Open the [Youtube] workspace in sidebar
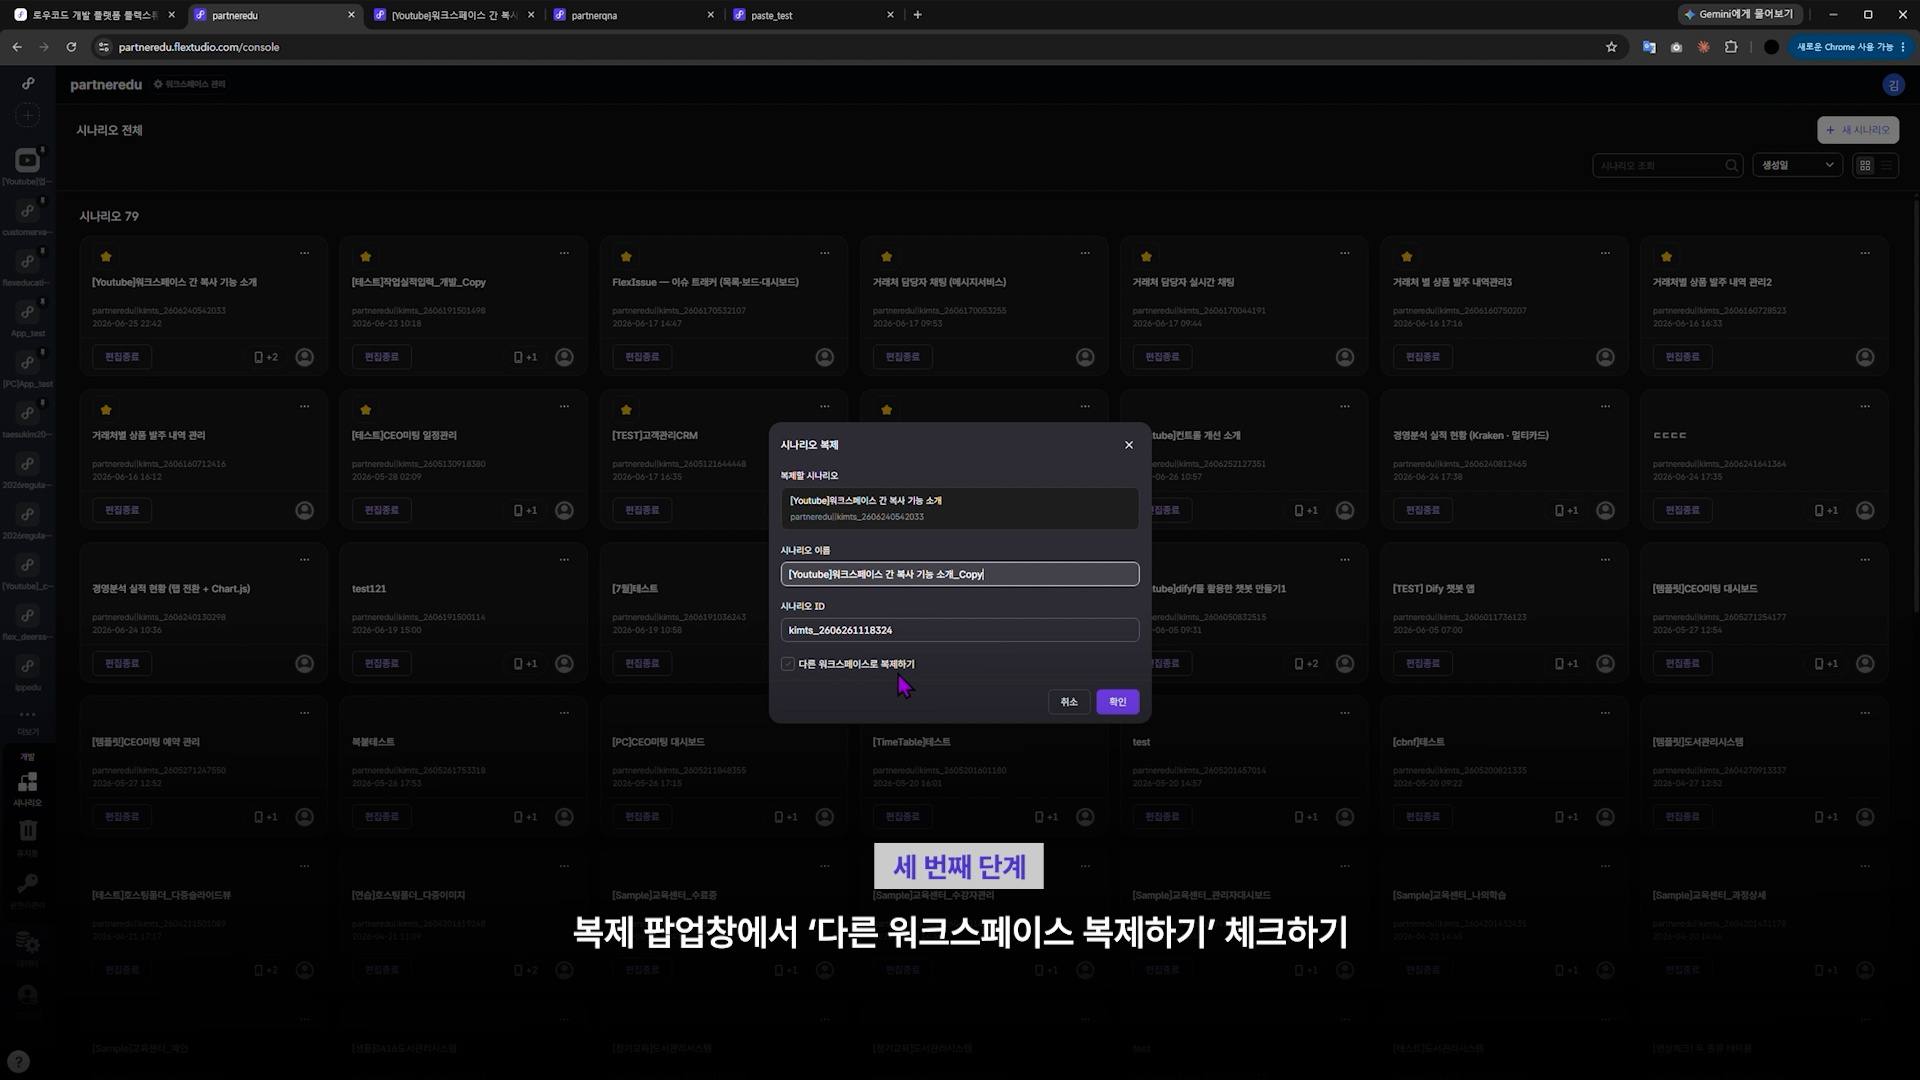Viewport: 1920px width, 1080px height. 28,160
